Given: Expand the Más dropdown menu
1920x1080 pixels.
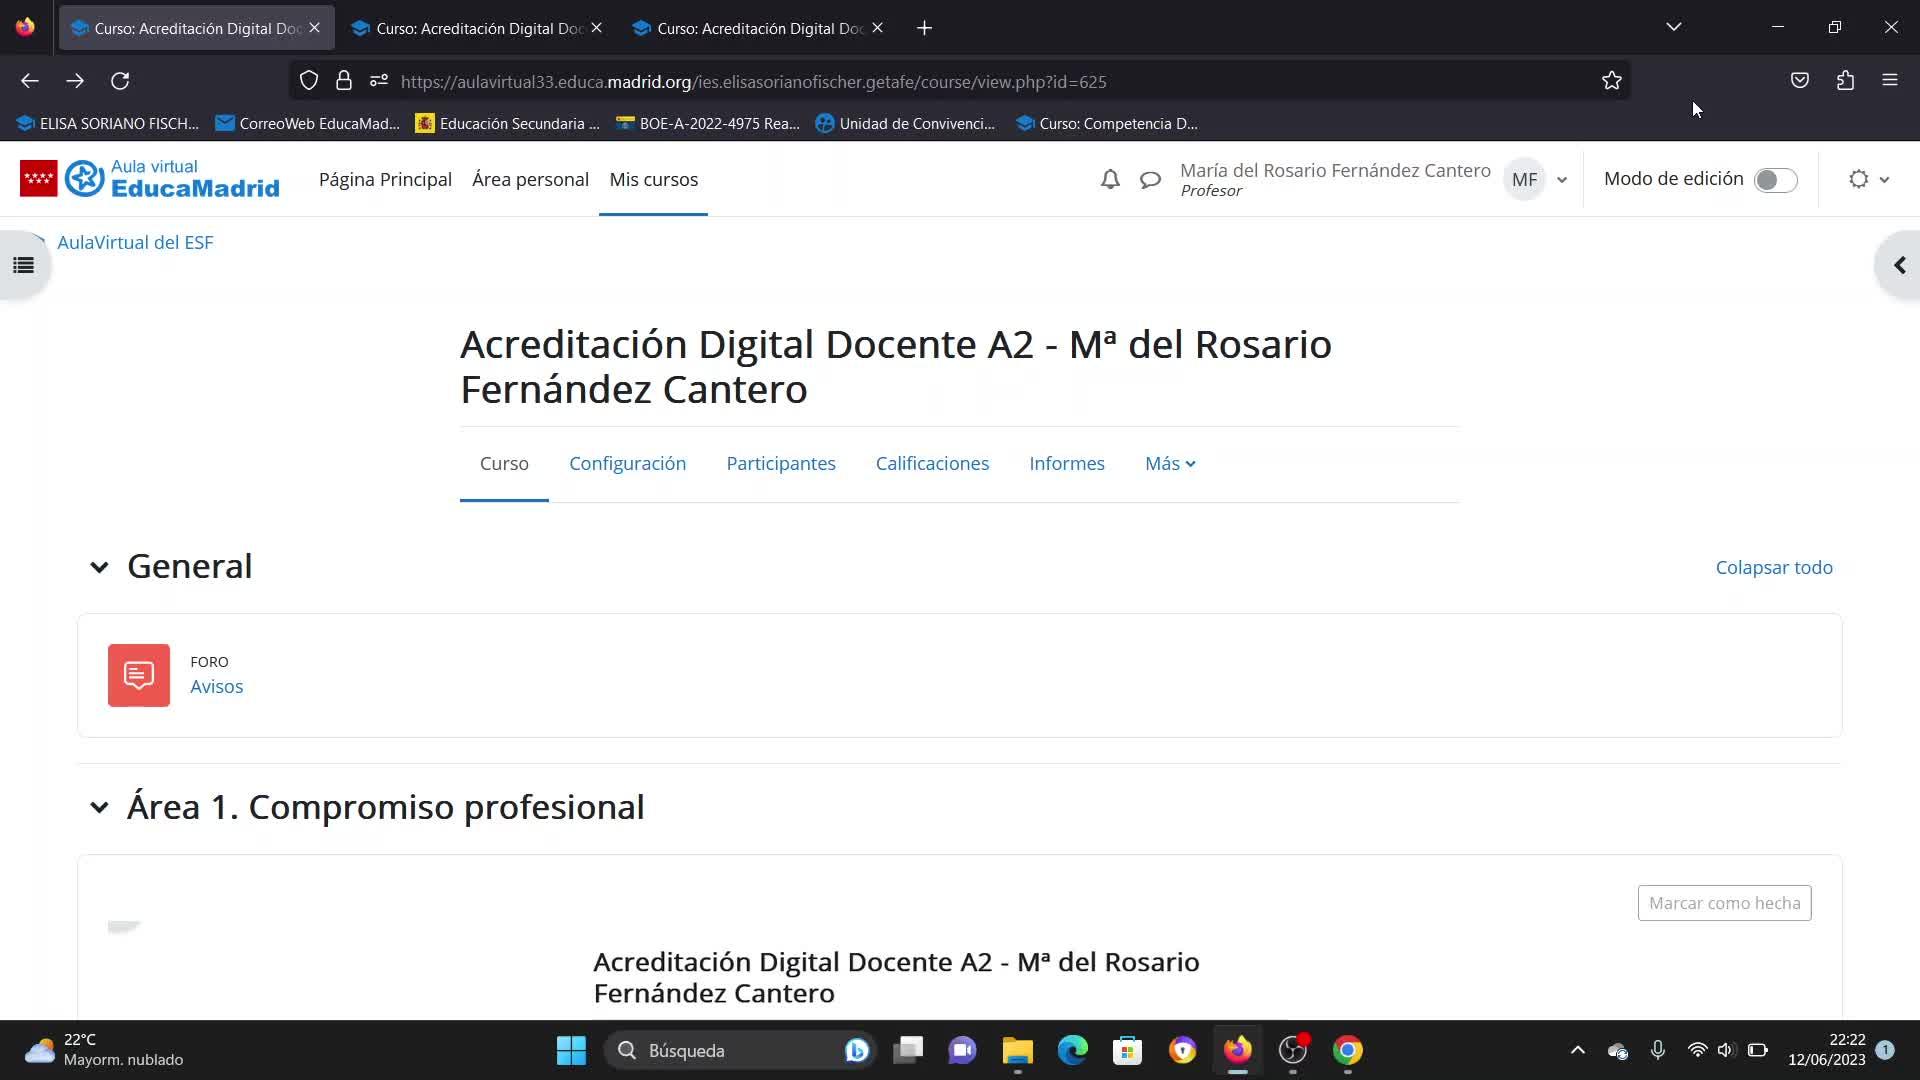Looking at the screenshot, I should (x=1169, y=464).
